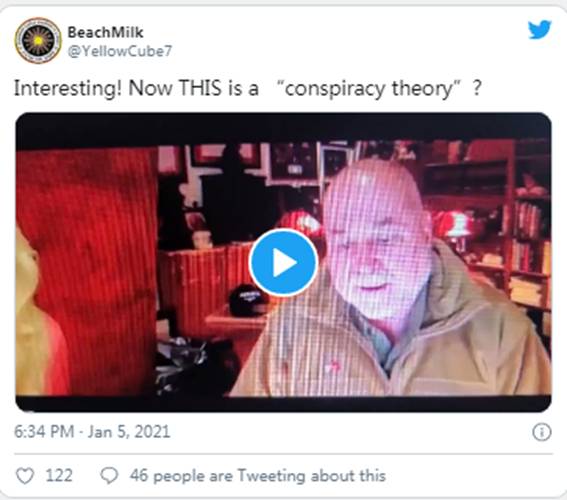Open the tweet info icon
The width and height of the screenshot is (567, 500).
(x=542, y=432)
